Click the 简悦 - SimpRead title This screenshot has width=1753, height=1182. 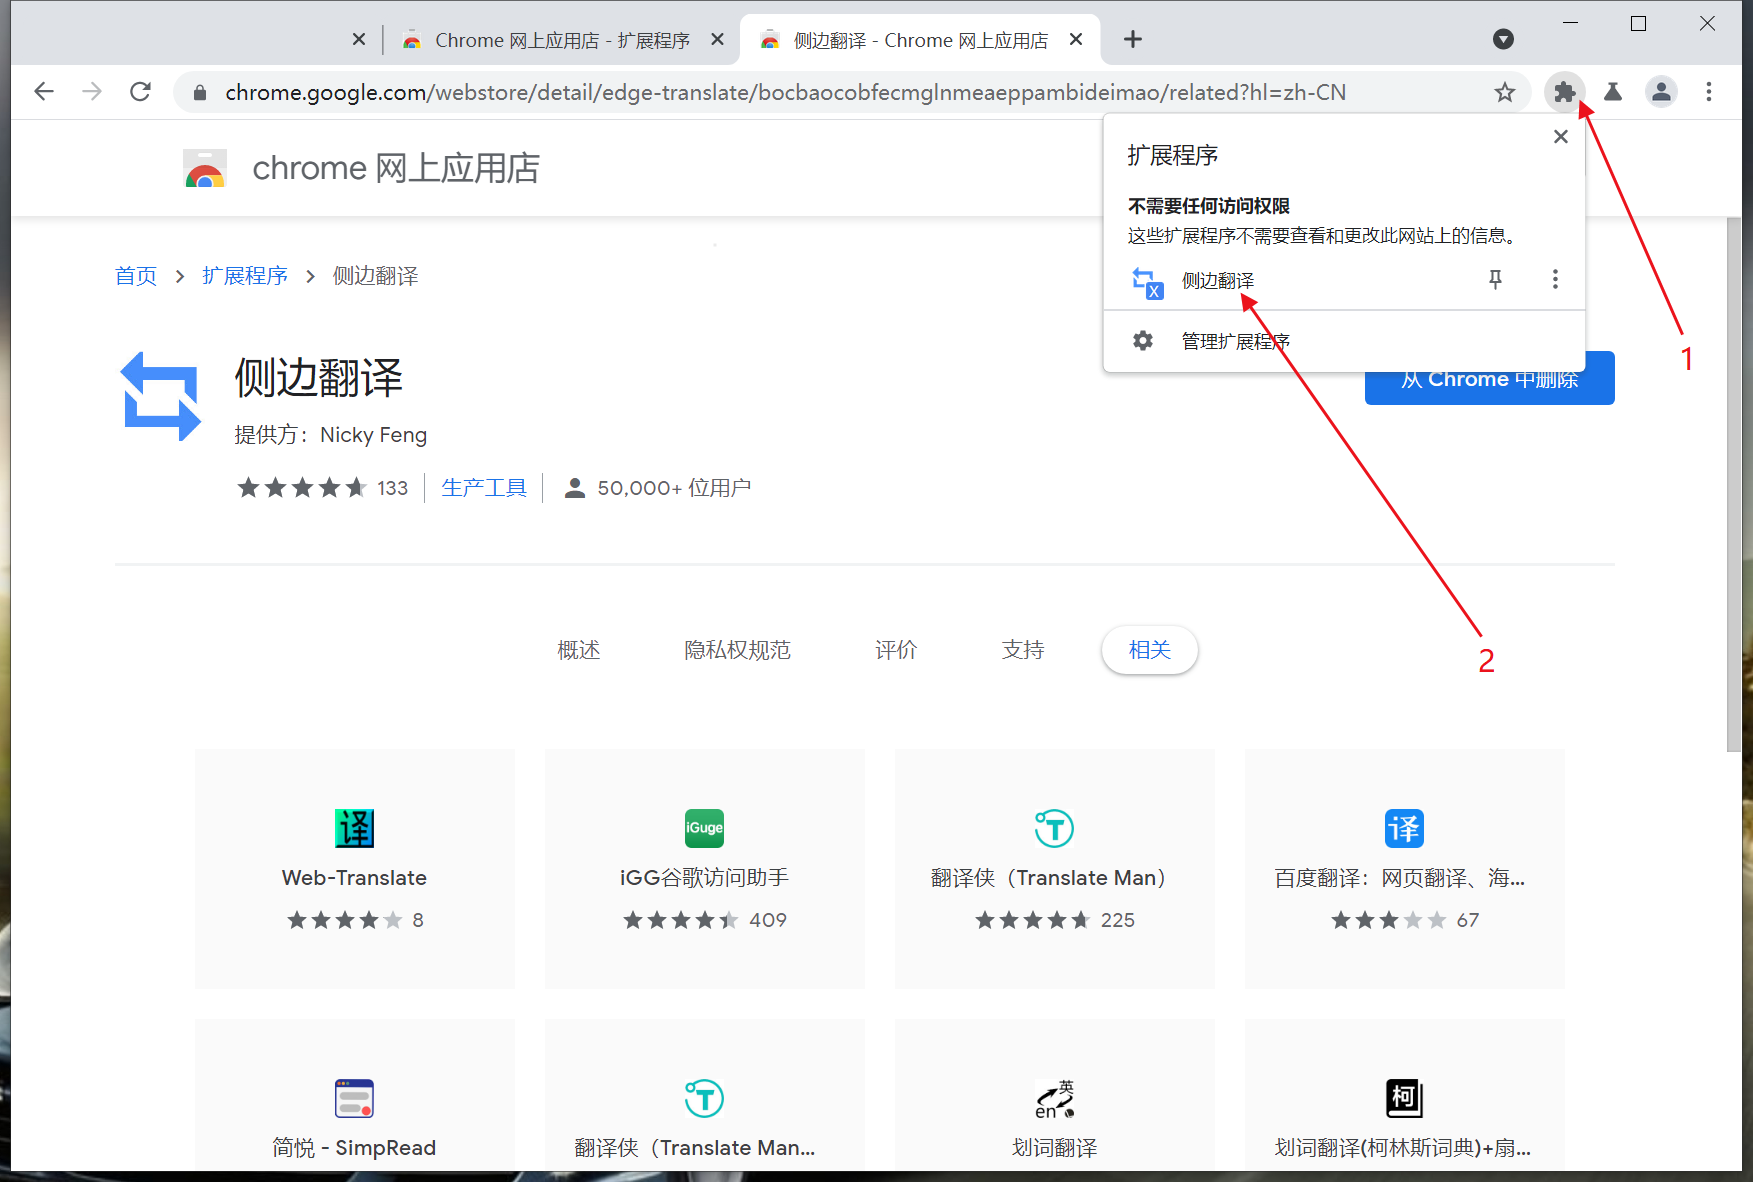[354, 1148]
